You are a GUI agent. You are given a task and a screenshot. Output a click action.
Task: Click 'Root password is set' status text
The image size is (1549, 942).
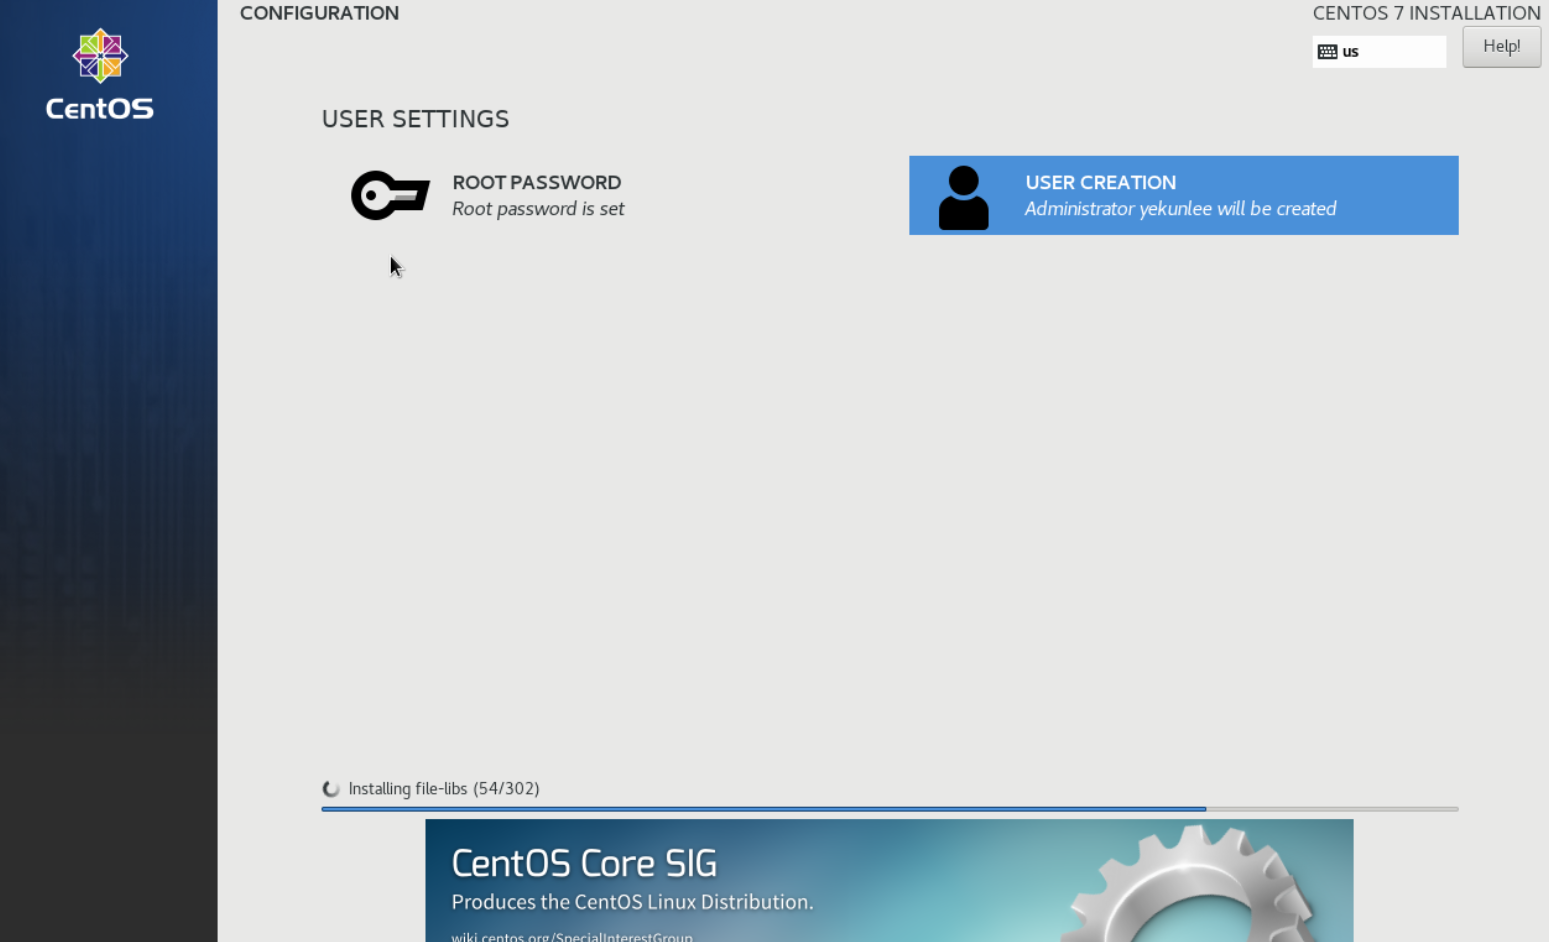coord(538,209)
